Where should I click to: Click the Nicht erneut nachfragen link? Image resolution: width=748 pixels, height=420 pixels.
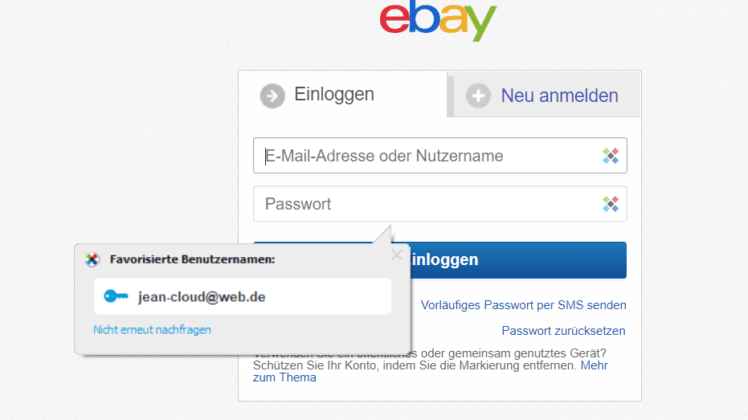point(152,330)
